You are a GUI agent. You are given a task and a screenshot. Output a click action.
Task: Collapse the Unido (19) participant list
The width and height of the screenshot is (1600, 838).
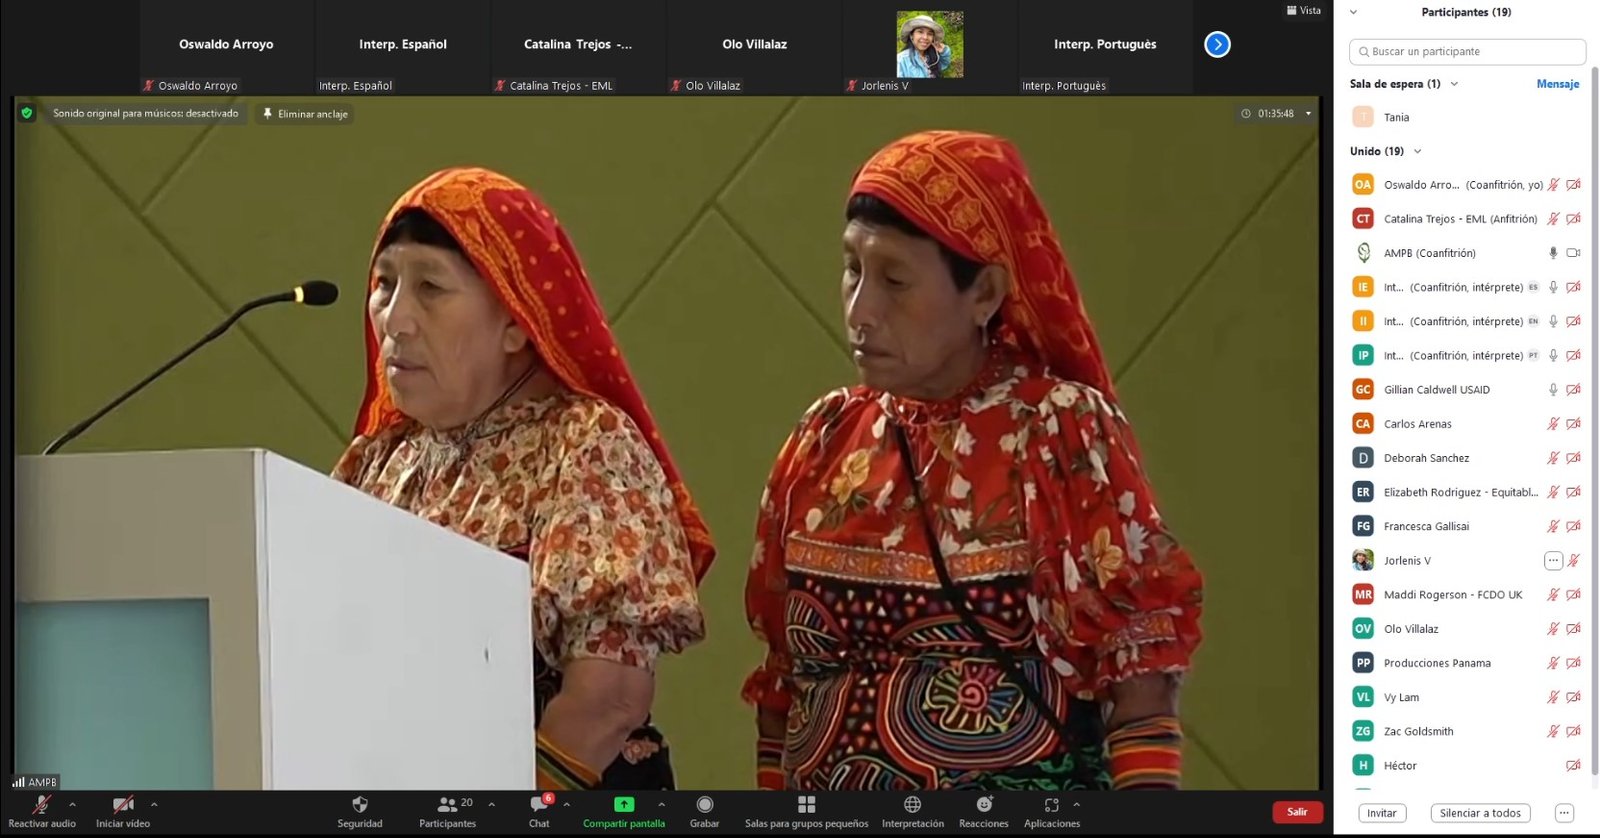[x=1418, y=152]
